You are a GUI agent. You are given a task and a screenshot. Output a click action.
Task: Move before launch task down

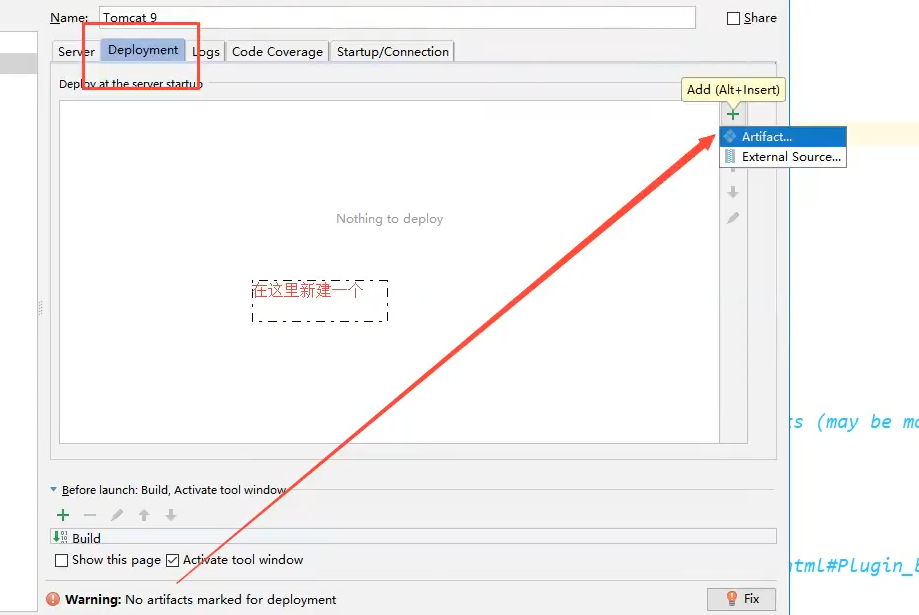click(171, 515)
